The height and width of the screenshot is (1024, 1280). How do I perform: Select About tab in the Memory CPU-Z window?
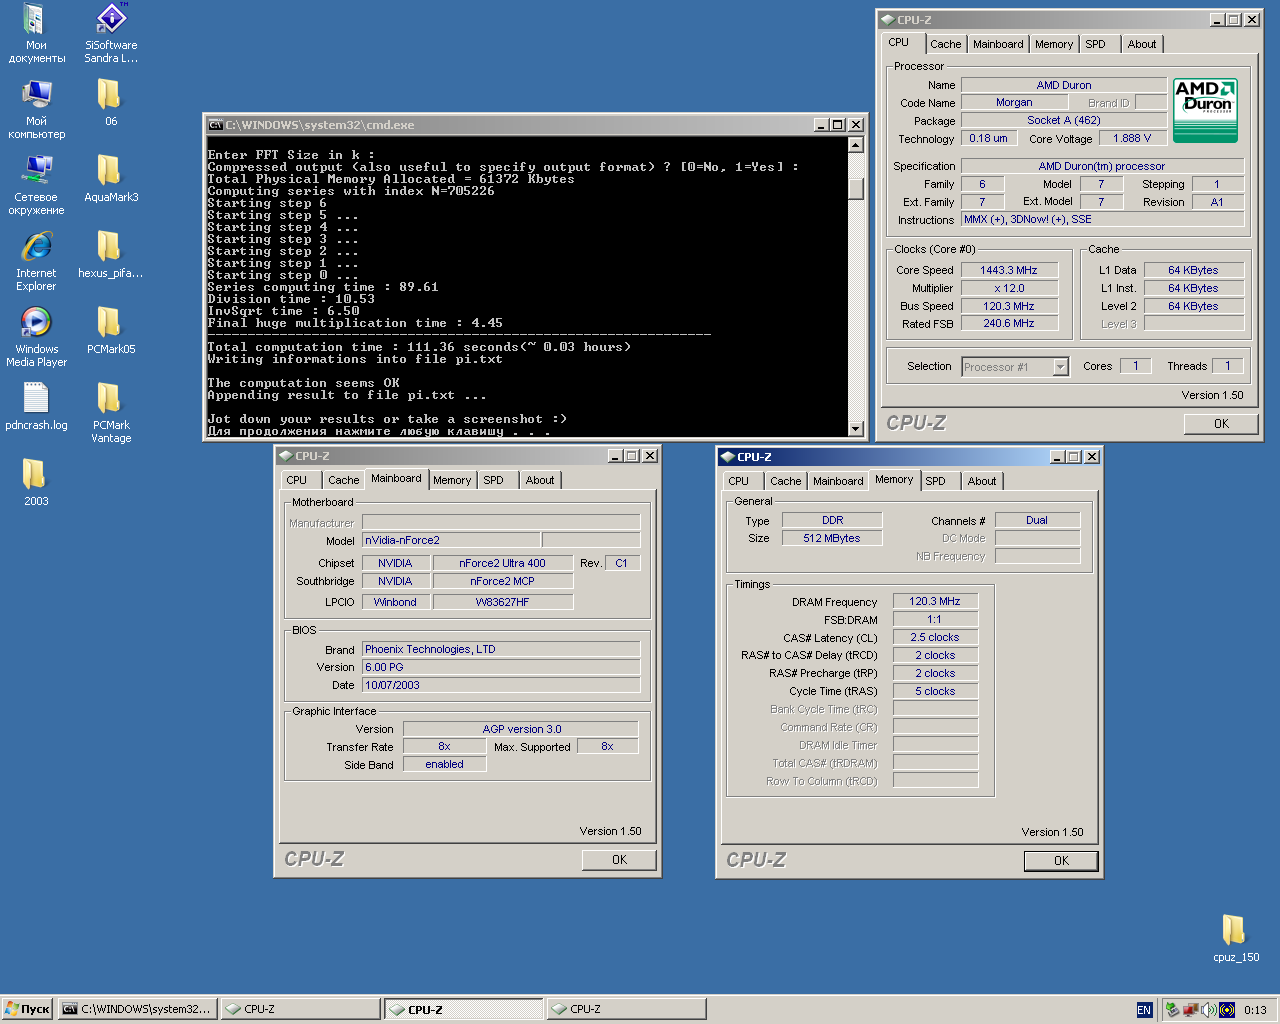coord(982,481)
